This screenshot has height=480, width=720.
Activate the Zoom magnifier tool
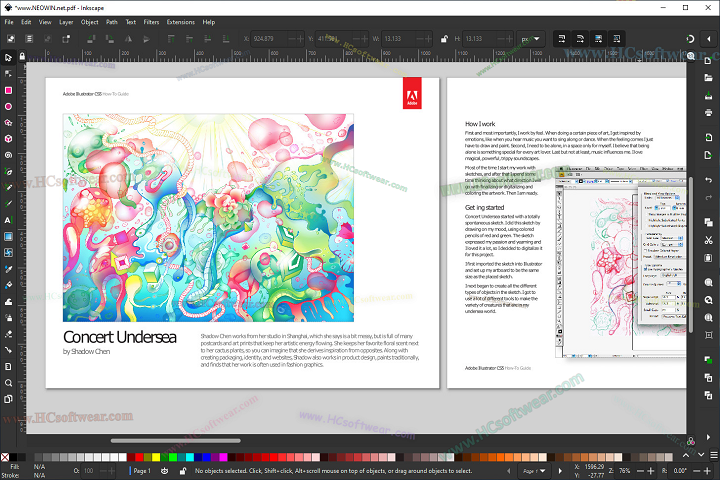[x=8, y=383]
